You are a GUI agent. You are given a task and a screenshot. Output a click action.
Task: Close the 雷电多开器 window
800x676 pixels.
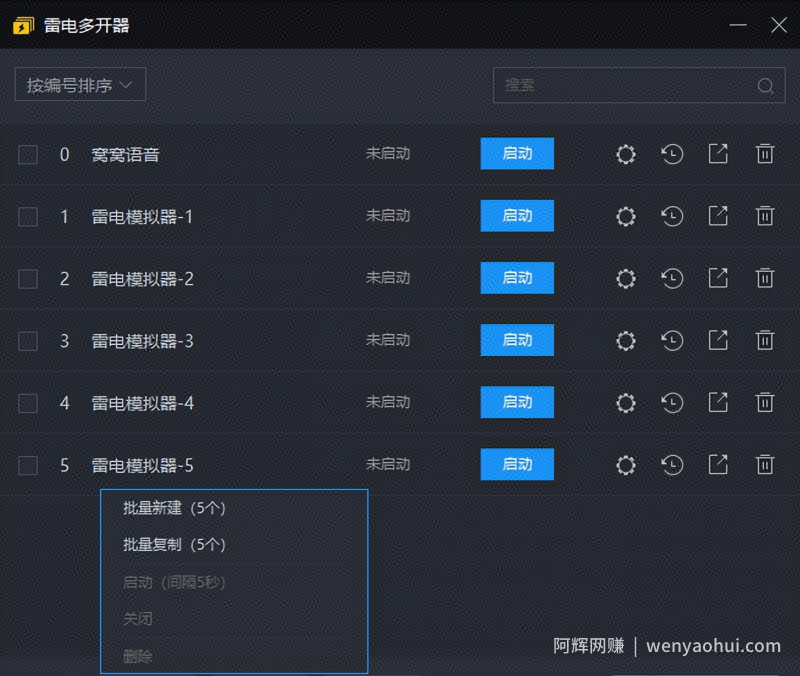click(779, 24)
